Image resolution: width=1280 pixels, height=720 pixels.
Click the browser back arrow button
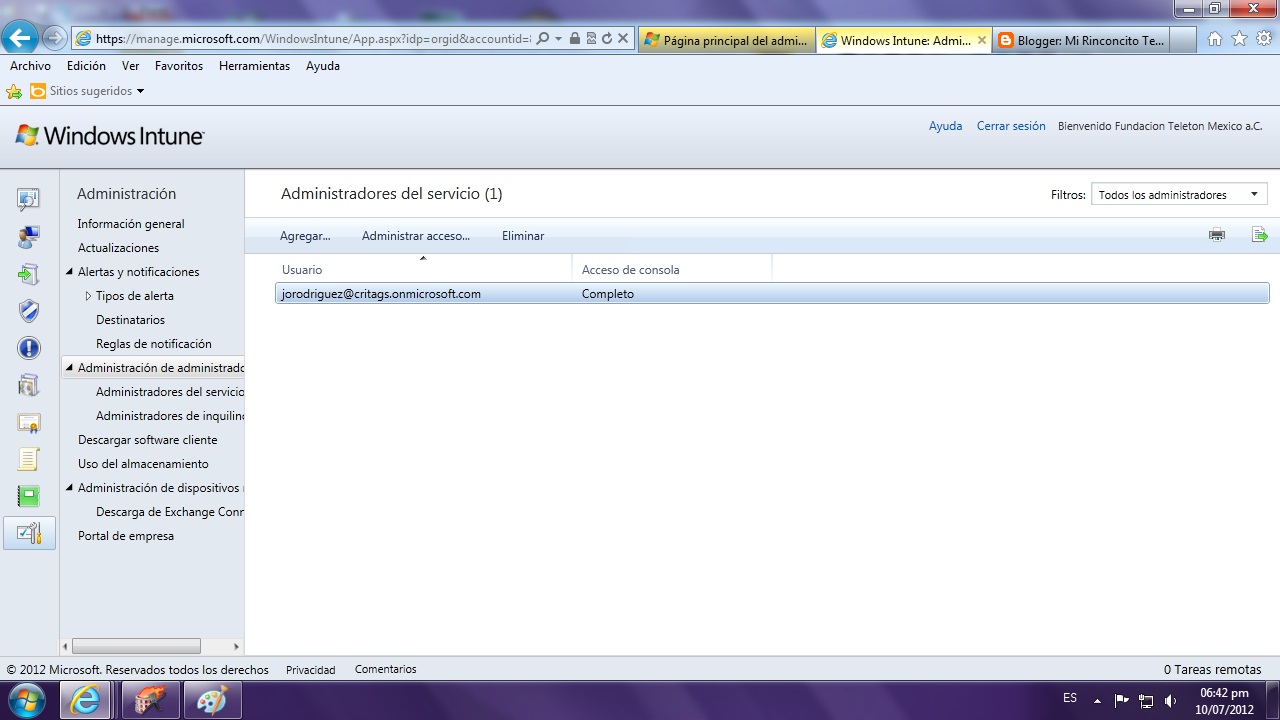click(20, 38)
